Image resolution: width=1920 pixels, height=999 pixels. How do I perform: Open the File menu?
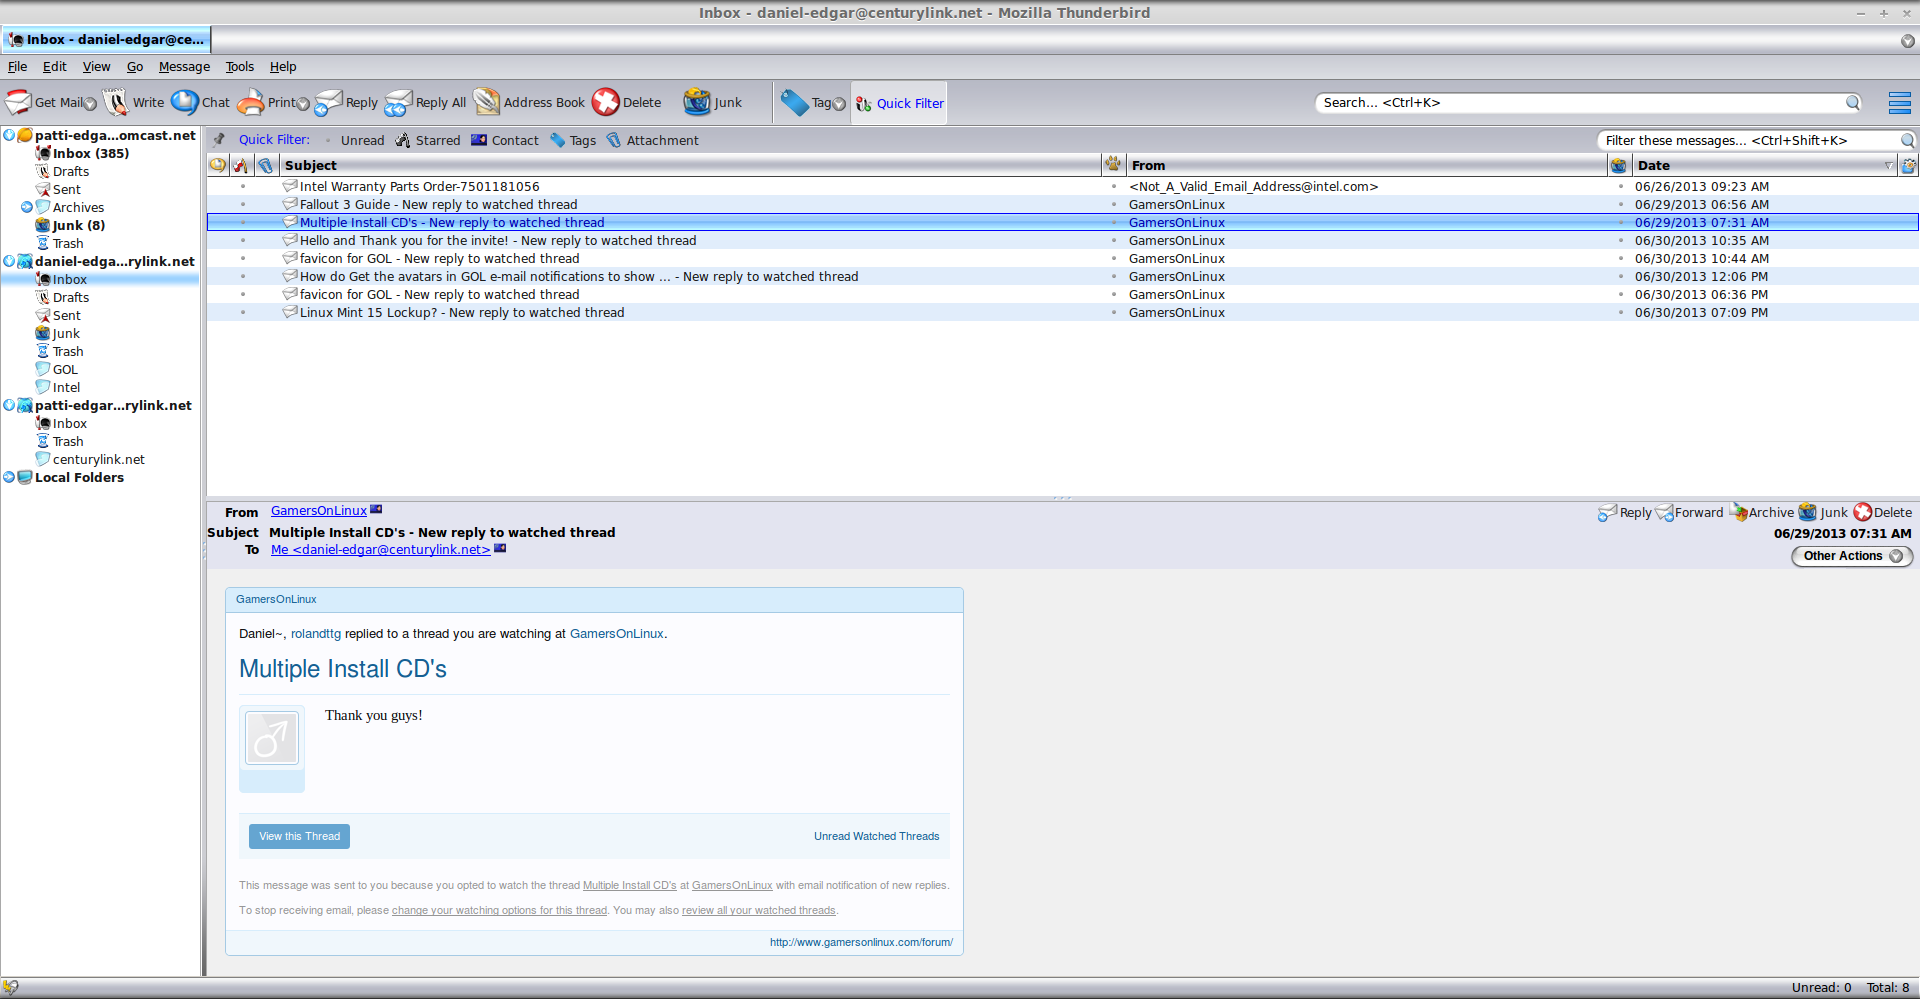pos(18,67)
